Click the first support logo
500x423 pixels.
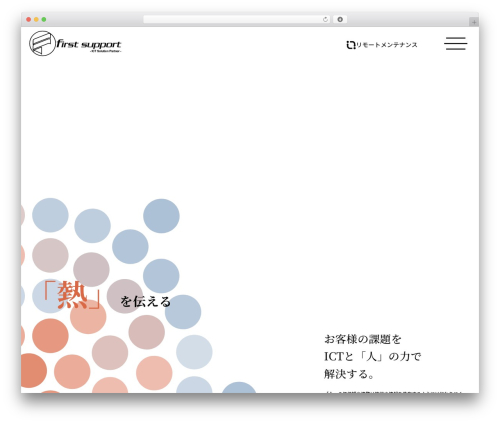pyautogui.click(x=75, y=43)
